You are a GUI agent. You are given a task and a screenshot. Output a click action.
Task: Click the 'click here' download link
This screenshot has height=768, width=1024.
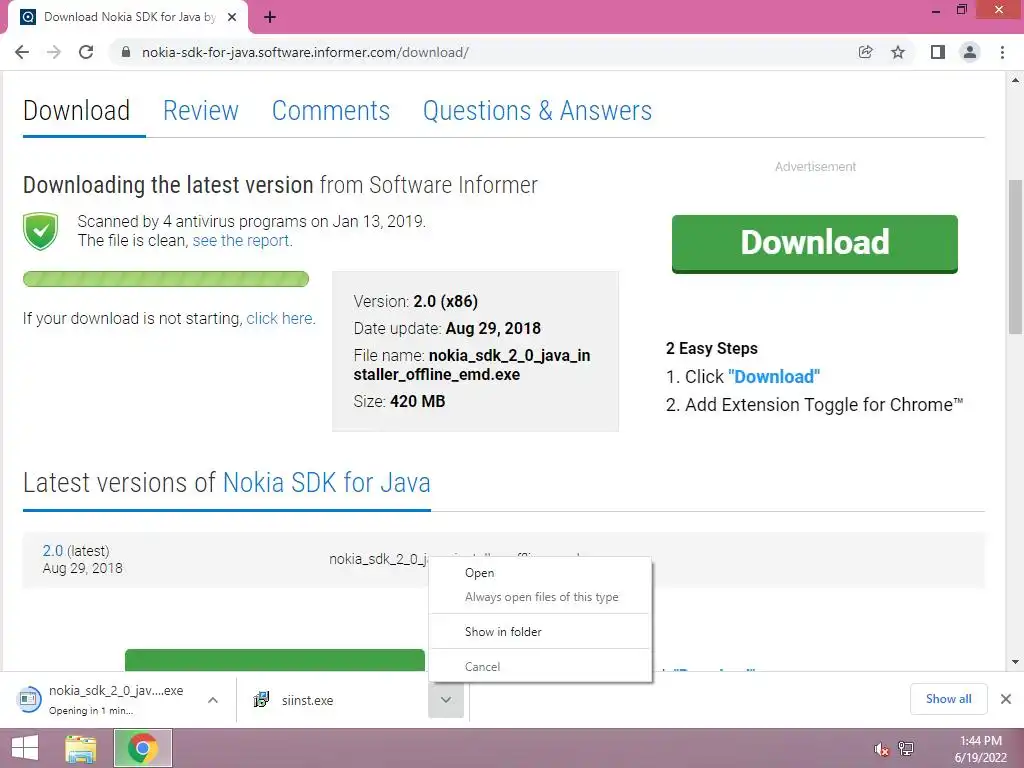[x=279, y=318]
